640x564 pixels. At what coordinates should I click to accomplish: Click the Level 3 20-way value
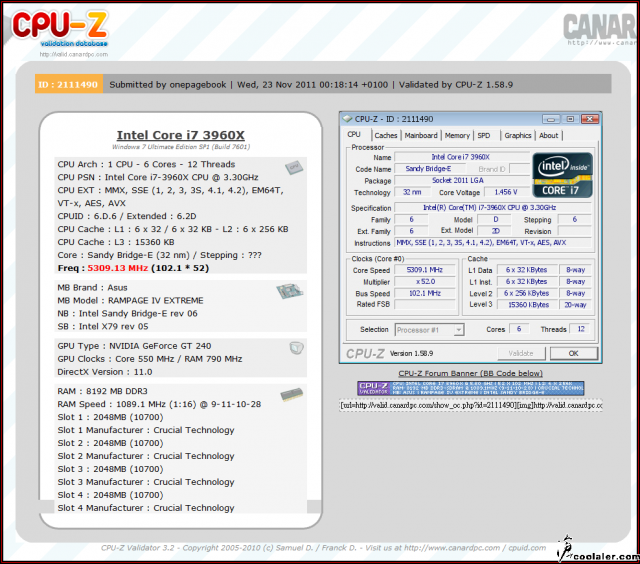click(575, 305)
